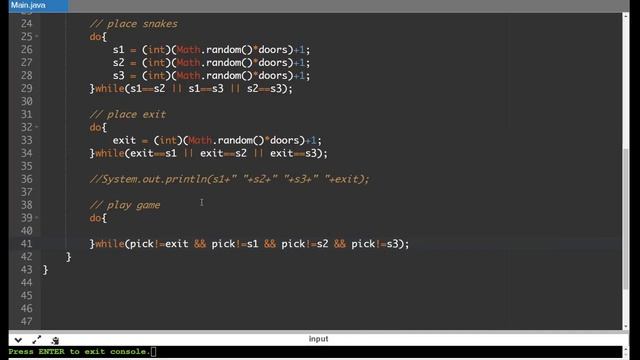Click the empty line 40 inside do block
This screenshot has height=360, width=640.
(x=331, y=231)
